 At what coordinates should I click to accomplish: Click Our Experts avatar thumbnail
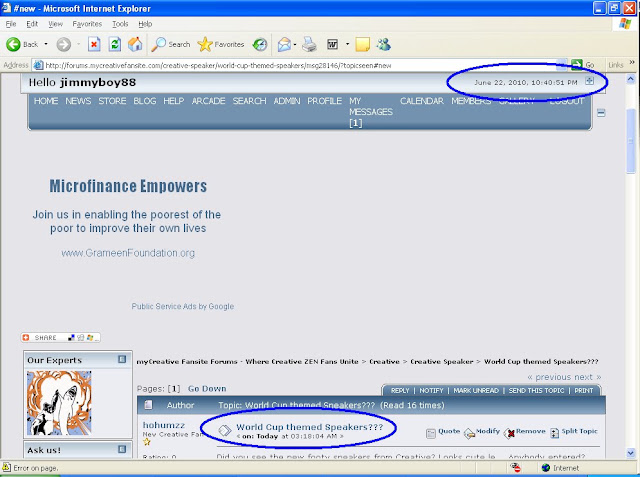[x=59, y=403]
